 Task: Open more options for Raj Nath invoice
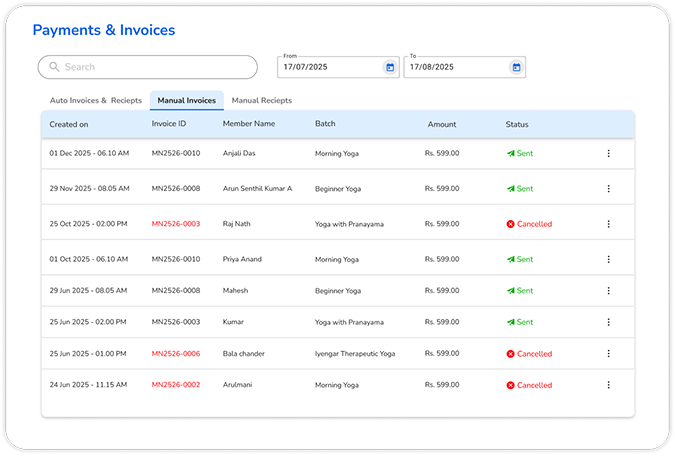click(x=608, y=224)
